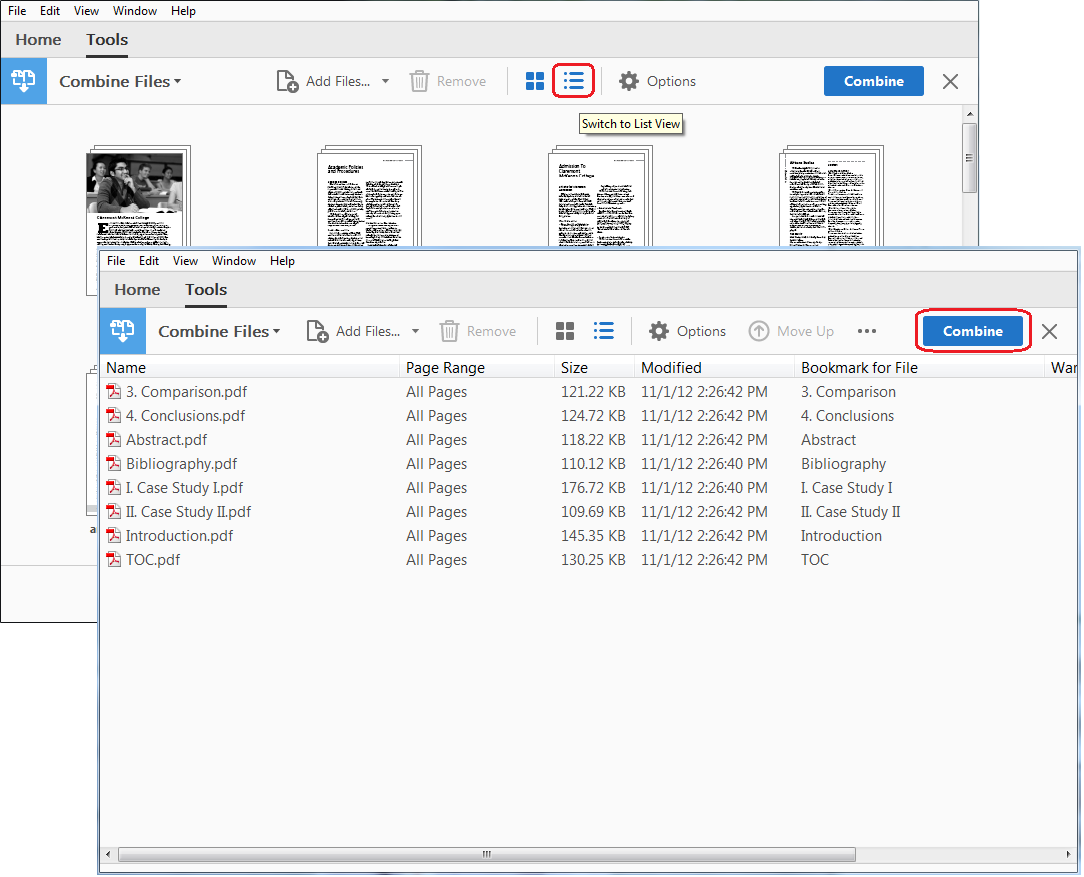Click size value 176.72 KB
1084x877 pixels.
pos(593,488)
